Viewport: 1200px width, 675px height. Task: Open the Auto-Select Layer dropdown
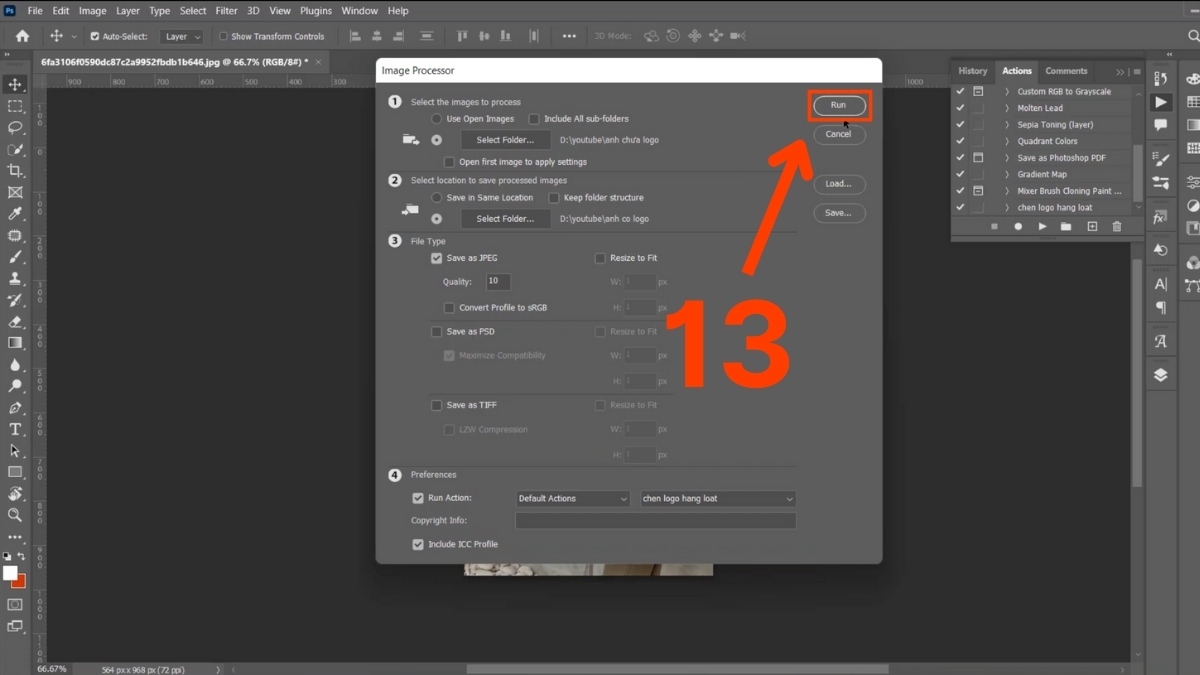point(182,36)
